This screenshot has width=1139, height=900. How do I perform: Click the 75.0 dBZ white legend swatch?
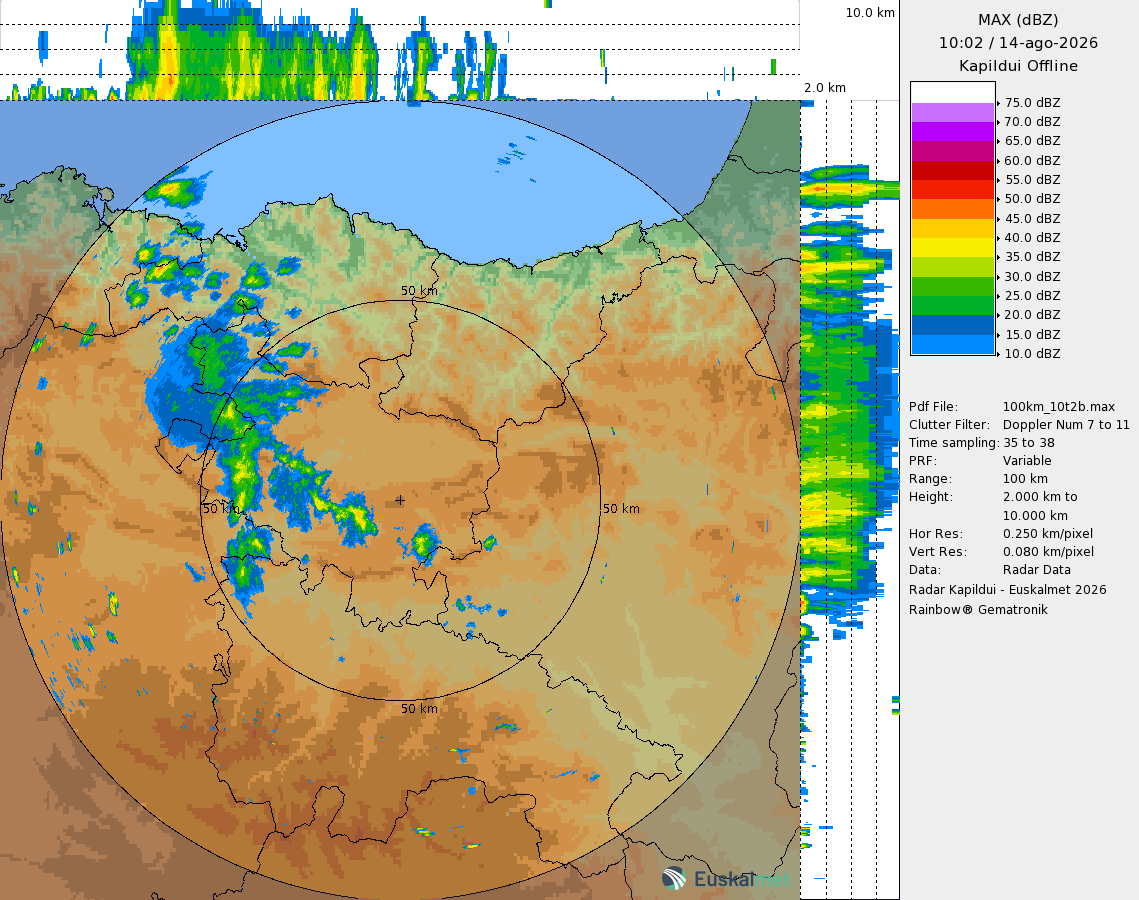pos(952,93)
